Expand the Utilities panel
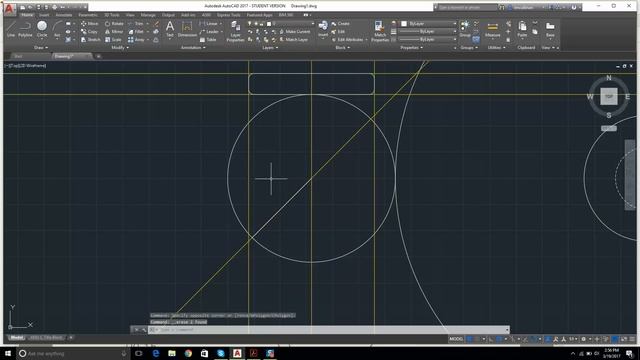The height and width of the screenshot is (360, 640). tap(496, 48)
